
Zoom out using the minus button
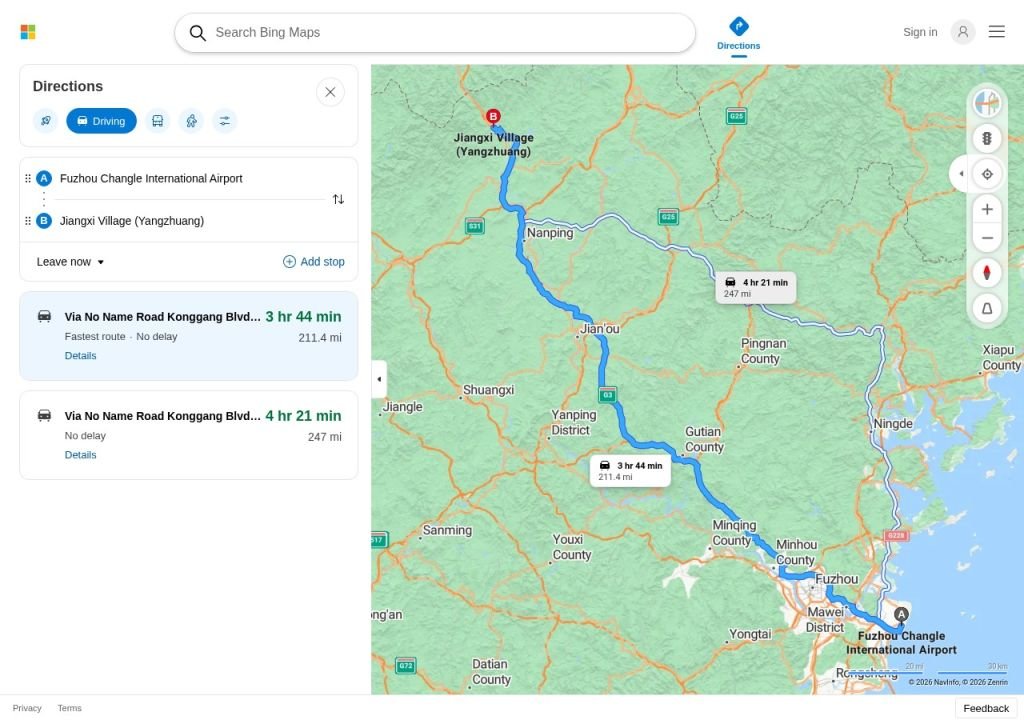[x=987, y=238]
